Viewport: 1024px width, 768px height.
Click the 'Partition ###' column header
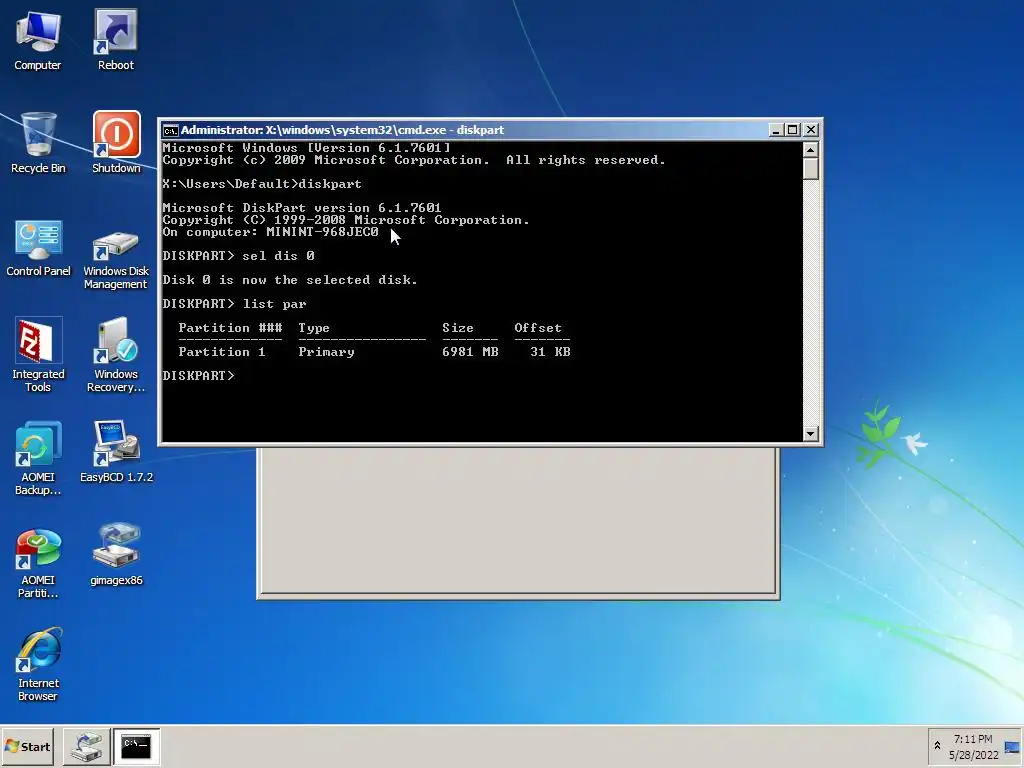click(x=231, y=328)
